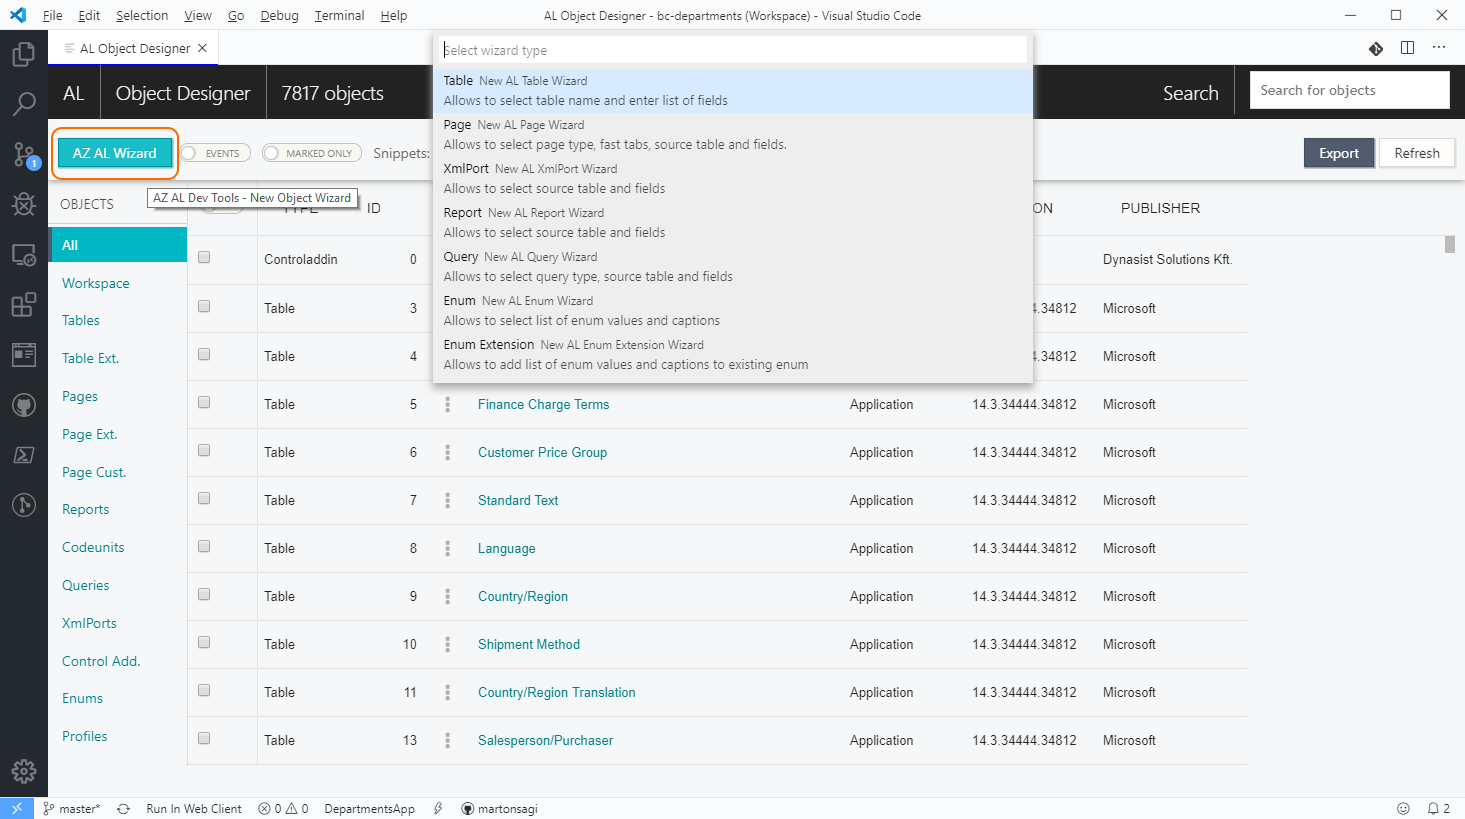Open notifications bell in status bar
Image resolution: width=1465 pixels, height=819 pixels.
pos(1438,808)
